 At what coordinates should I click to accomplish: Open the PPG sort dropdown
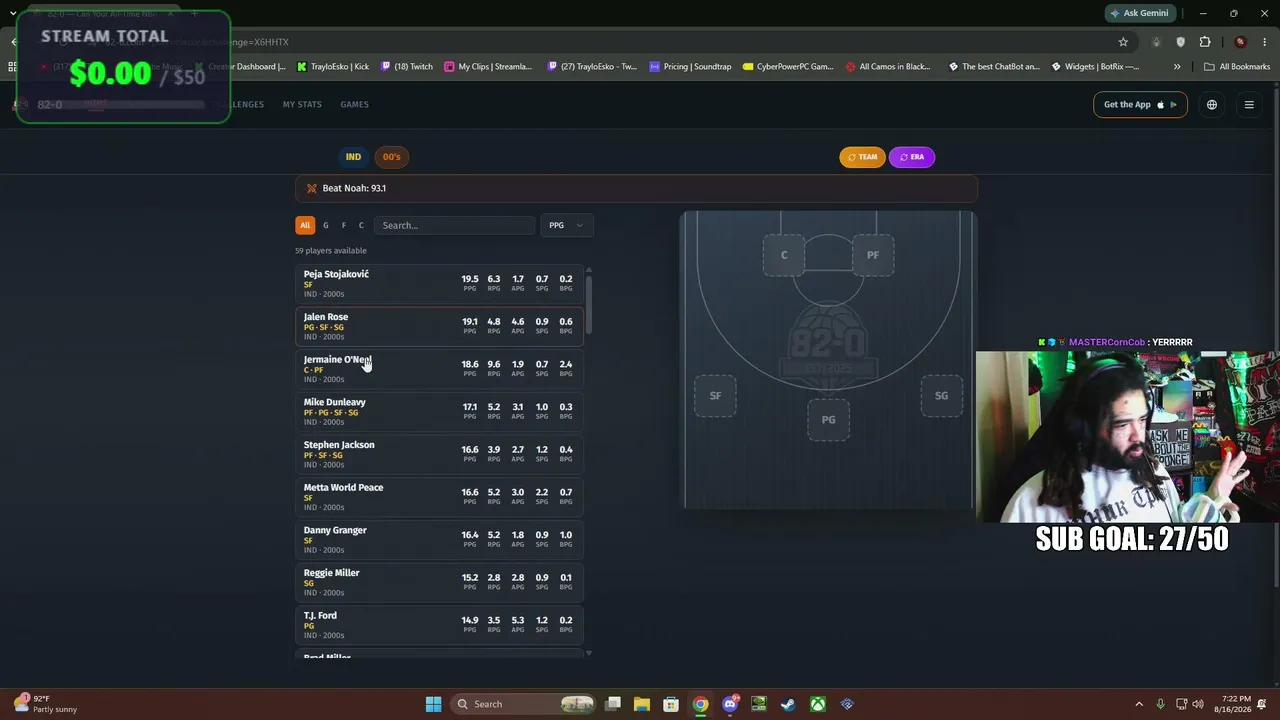pyautogui.click(x=566, y=225)
